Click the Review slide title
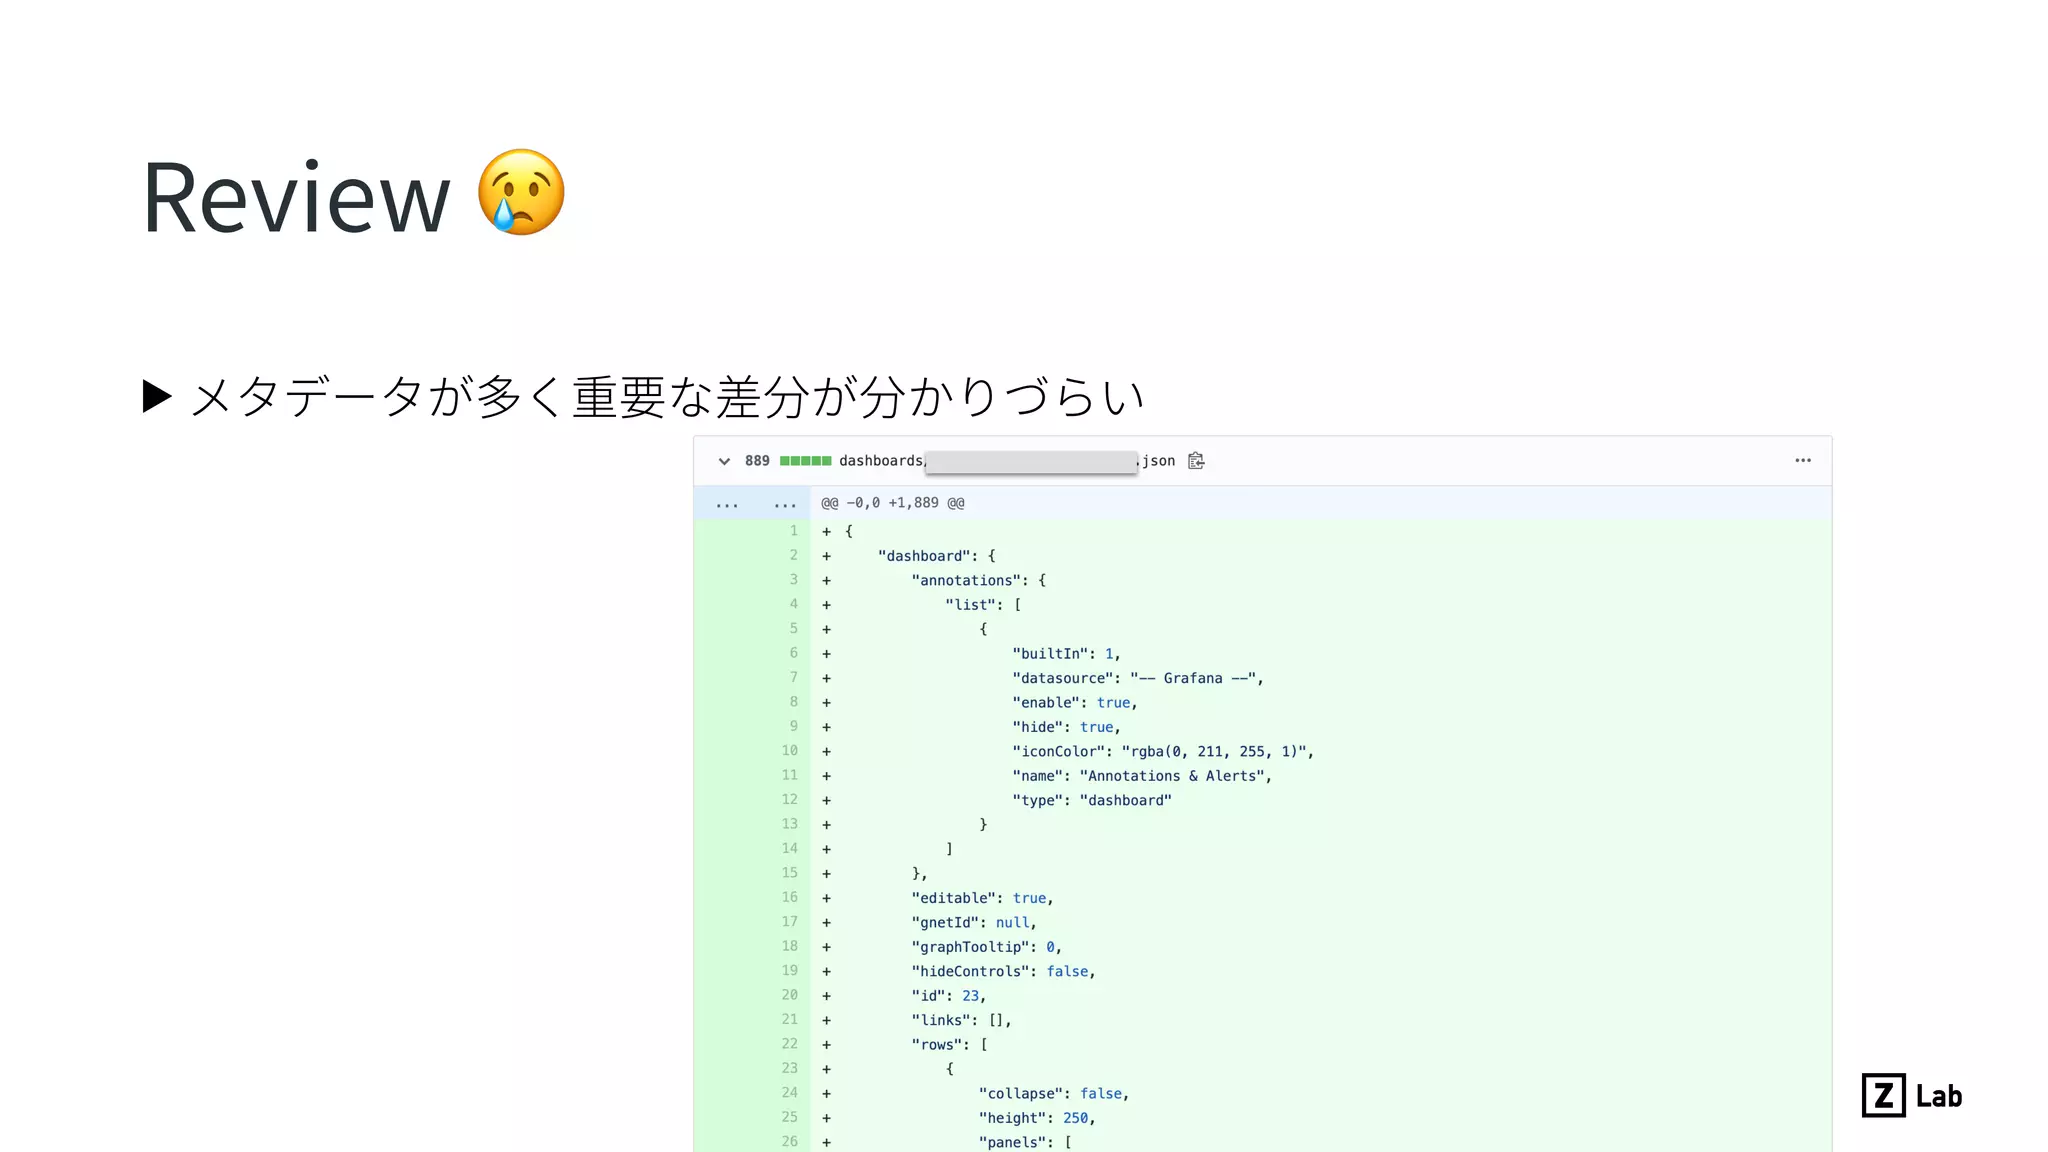The image size is (2048, 1152). coord(296,198)
